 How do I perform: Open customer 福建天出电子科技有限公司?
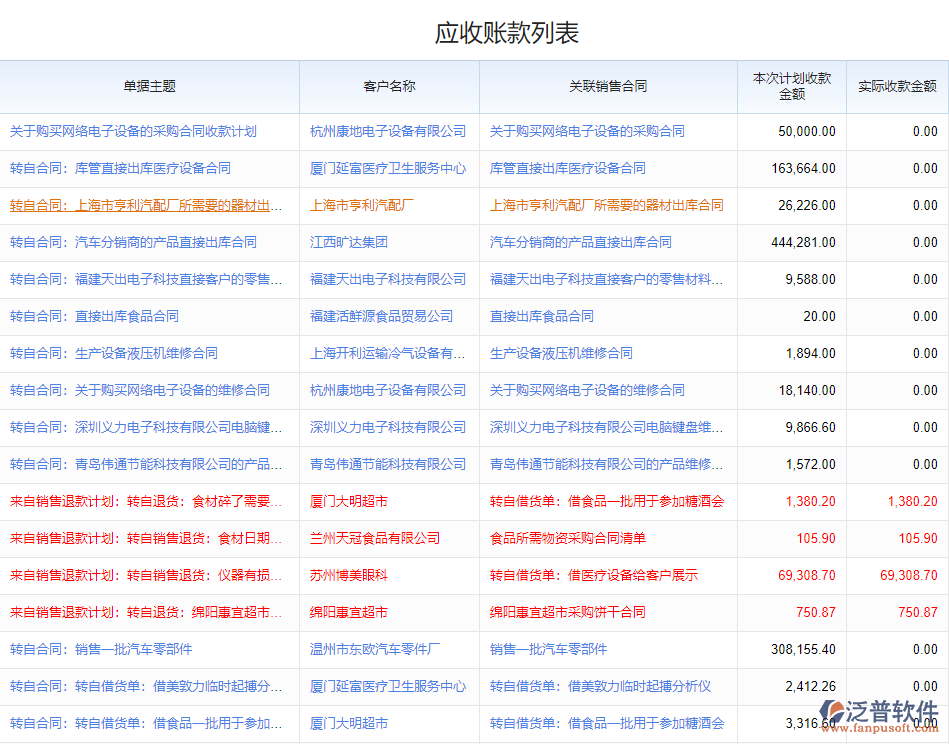click(x=389, y=279)
